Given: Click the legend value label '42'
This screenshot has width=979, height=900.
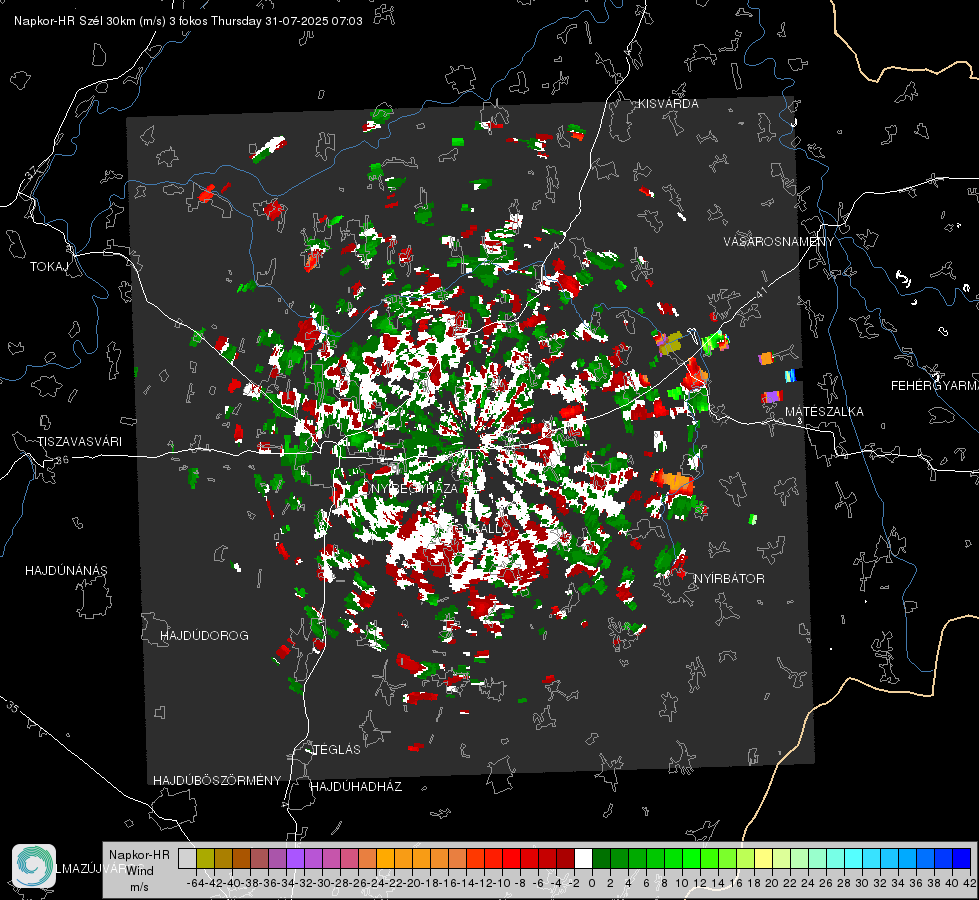Looking at the screenshot, I should [x=969, y=883].
